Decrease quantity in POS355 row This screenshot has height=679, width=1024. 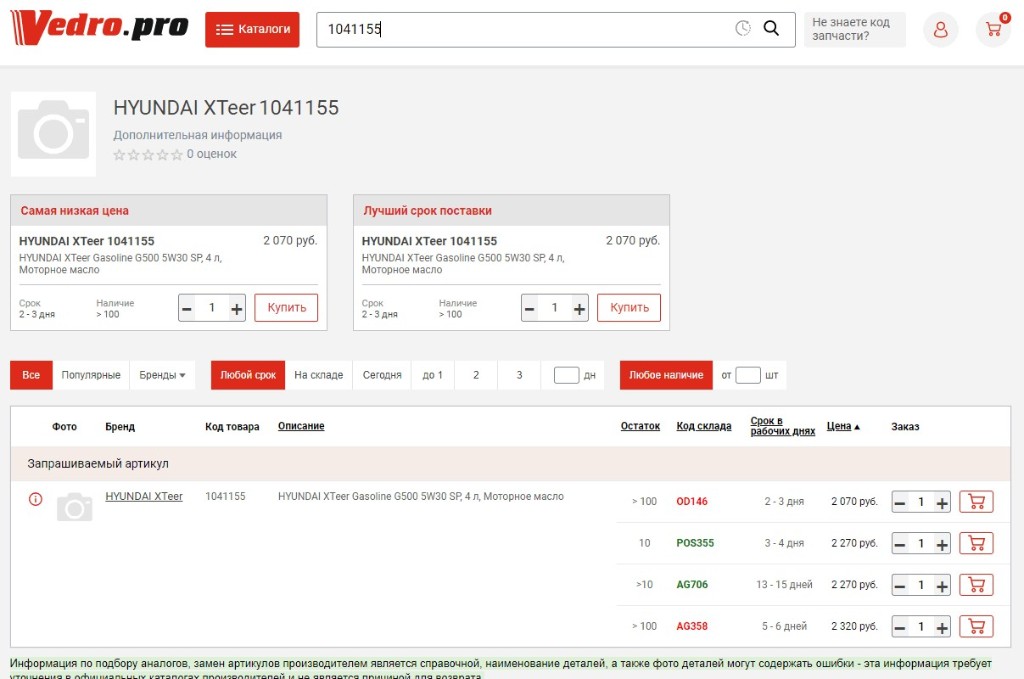click(900, 545)
